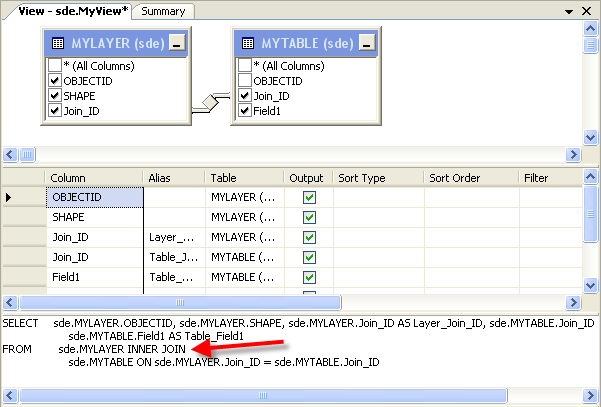
Task: Click grid pane scroll left arrow
Action: [10, 302]
